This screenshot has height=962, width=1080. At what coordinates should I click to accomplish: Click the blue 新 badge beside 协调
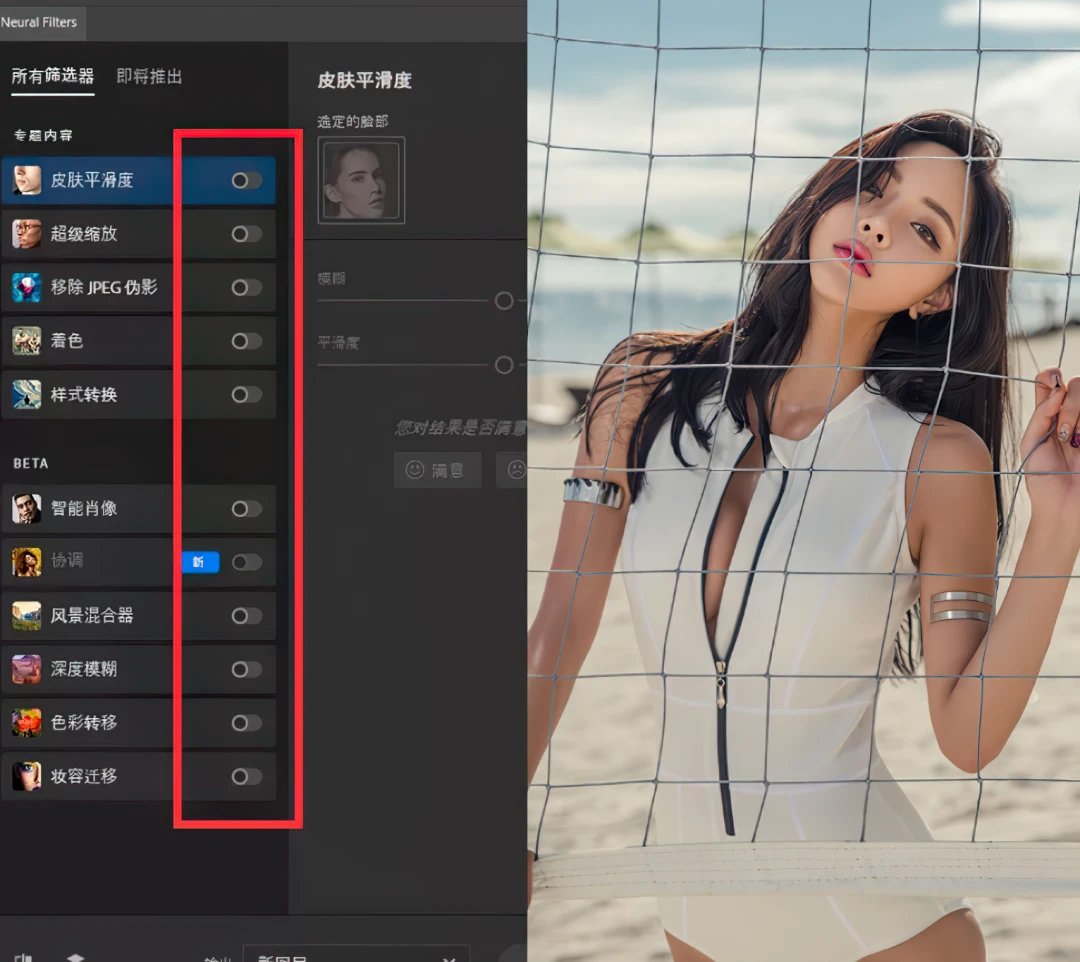click(x=200, y=562)
